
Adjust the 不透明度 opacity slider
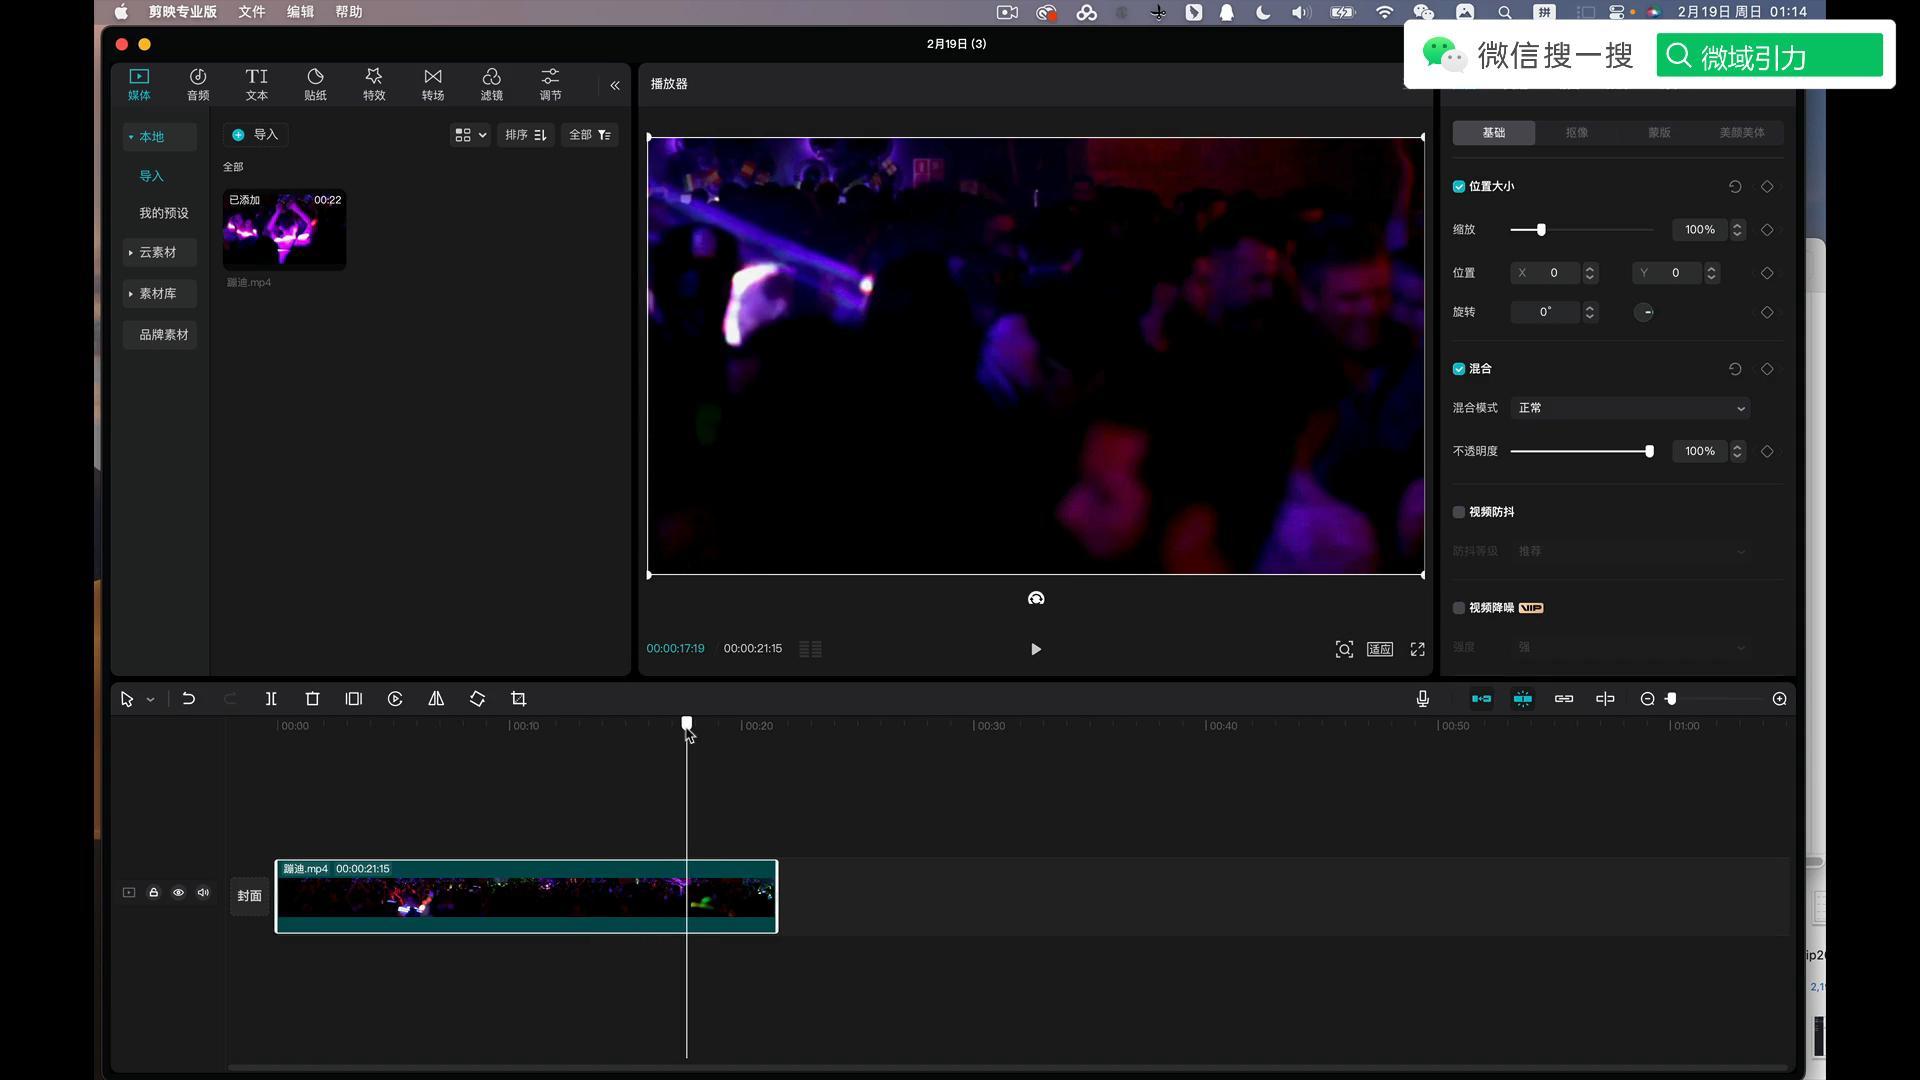click(1649, 452)
